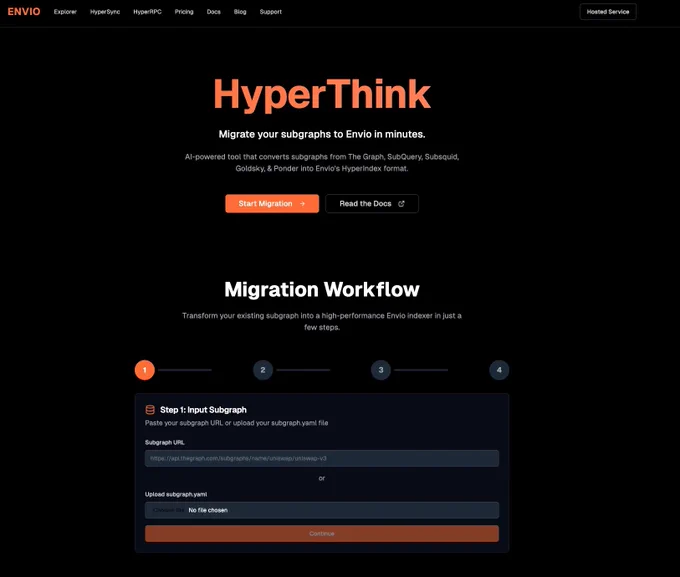Viewport: 680px width, 577px height.
Task: Click the Hosted Service button
Action: click(x=608, y=12)
